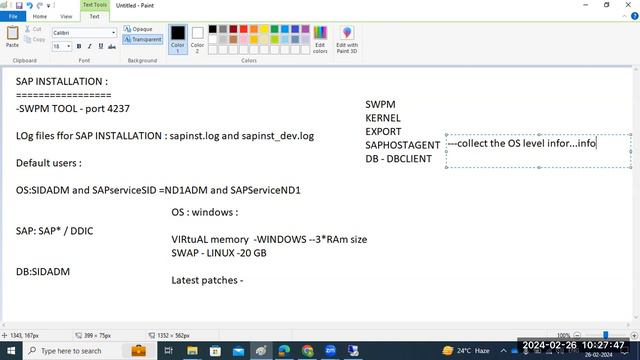Click inside the active text box

pyautogui.click(x=538, y=151)
